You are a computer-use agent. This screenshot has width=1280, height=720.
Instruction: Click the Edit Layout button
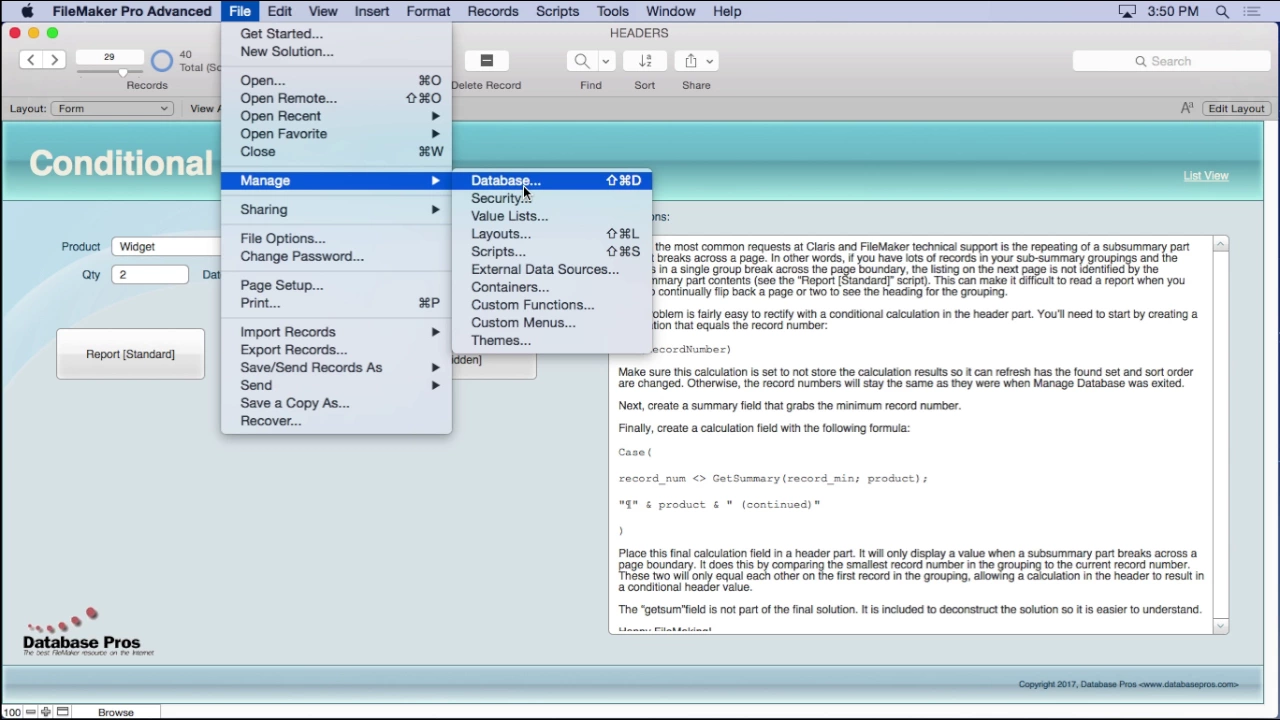[1237, 108]
